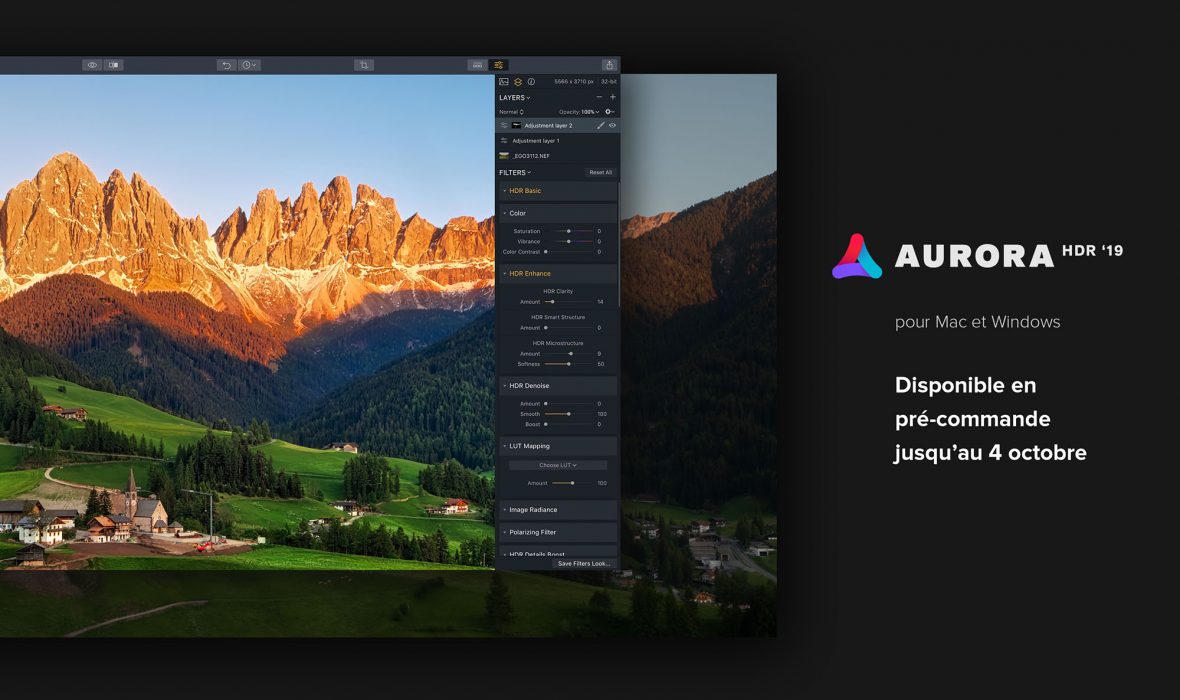The width and height of the screenshot is (1180, 700).
Task: Open the histogram panel icon
Action: [x=504, y=81]
